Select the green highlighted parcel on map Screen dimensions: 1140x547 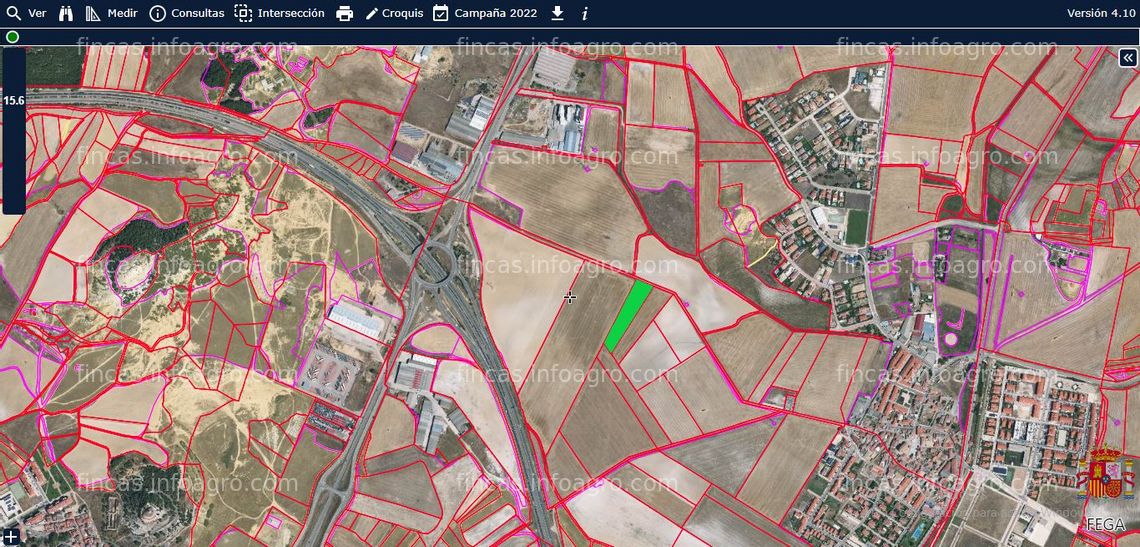(628, 316)
